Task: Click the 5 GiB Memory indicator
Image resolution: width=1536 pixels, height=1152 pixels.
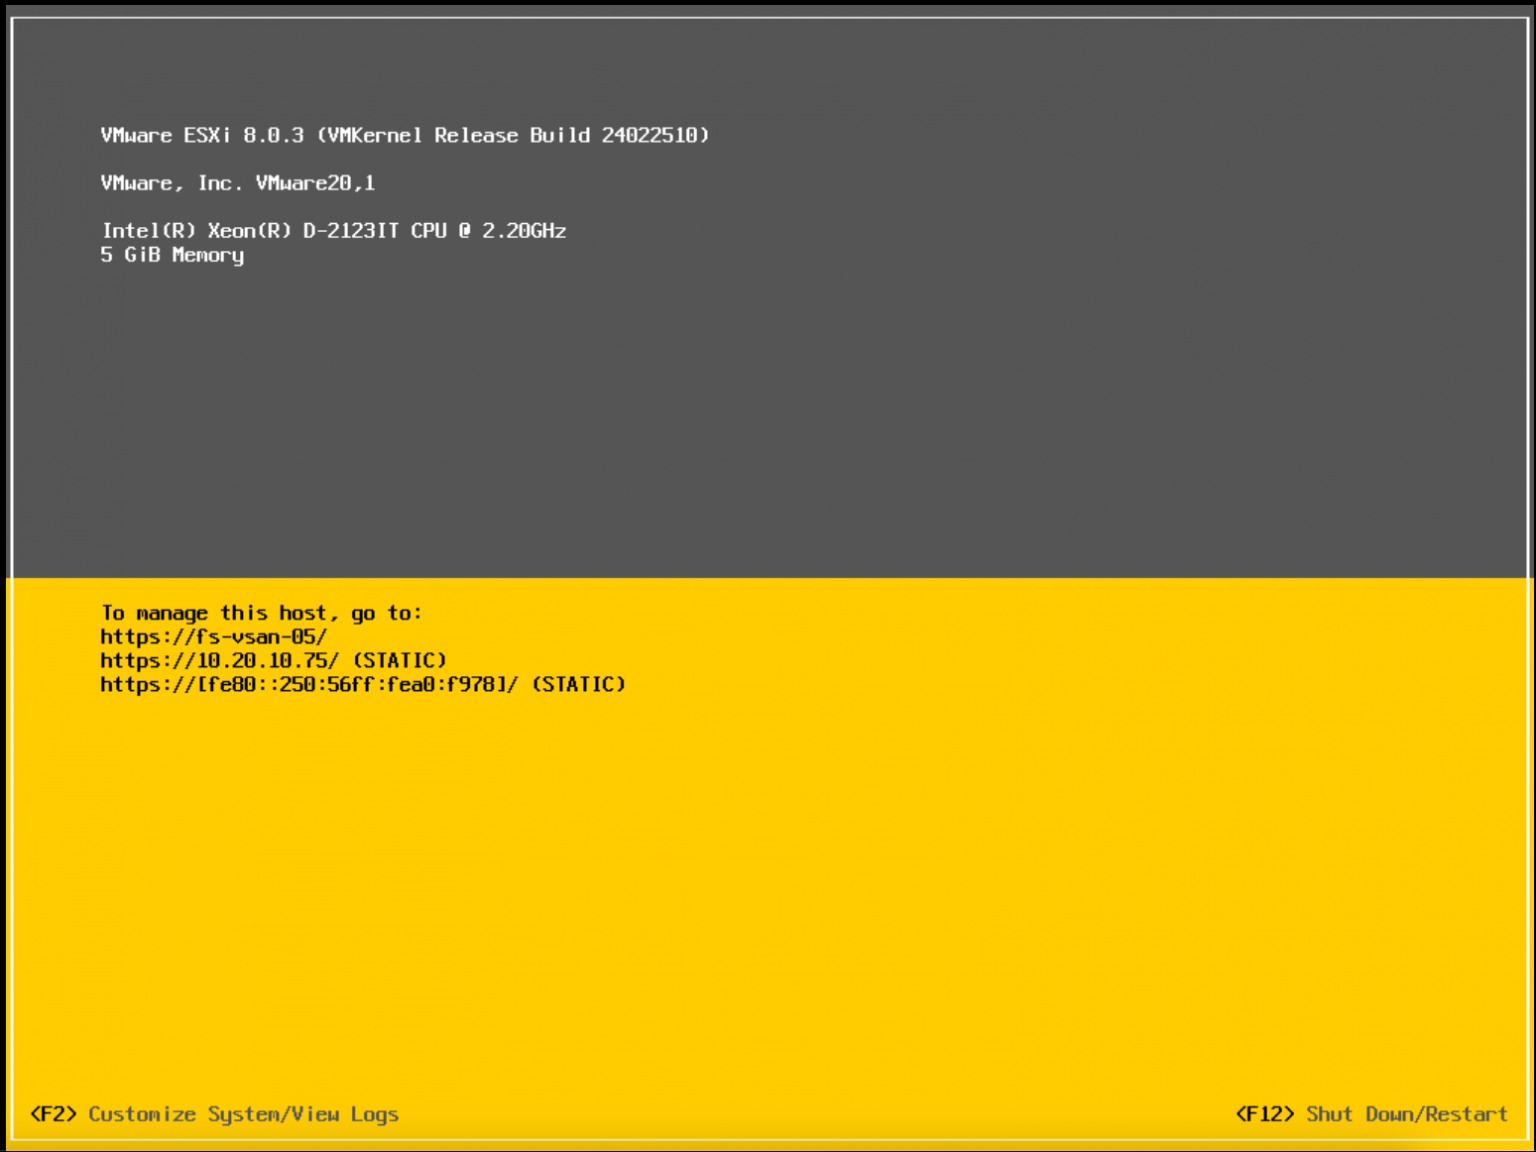Action: click(x=171, y=255)
